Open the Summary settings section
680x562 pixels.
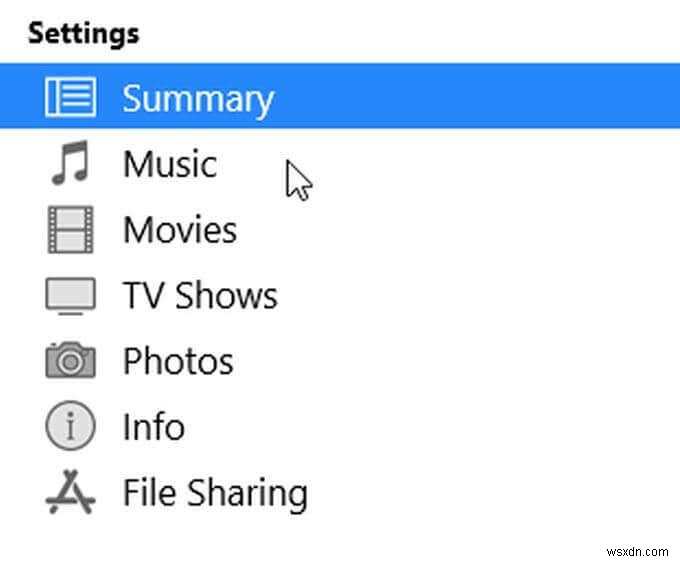197,98
